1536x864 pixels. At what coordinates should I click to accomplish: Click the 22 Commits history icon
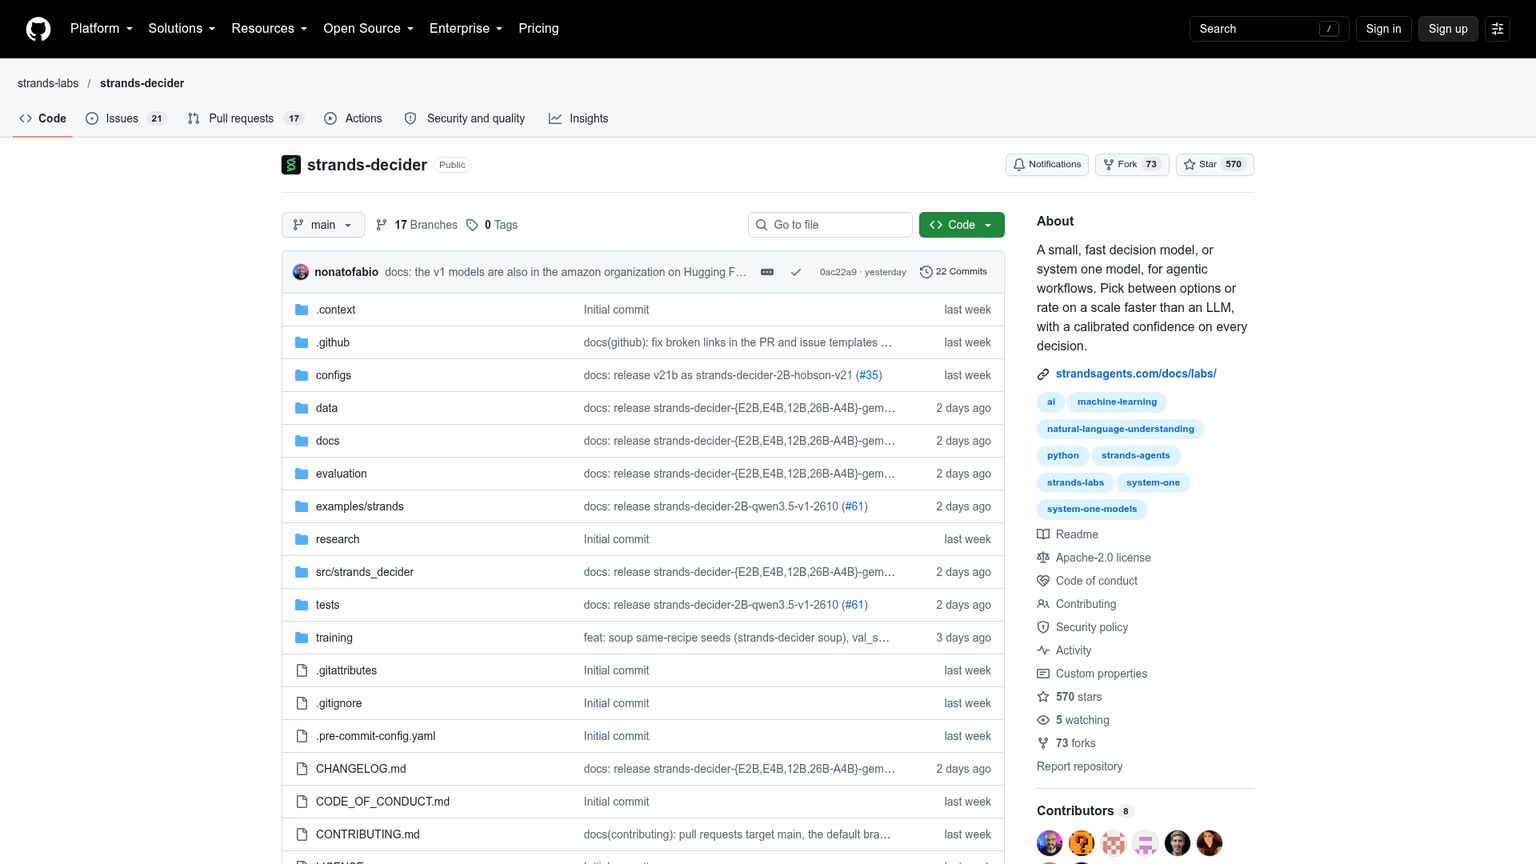pos(926,272)
